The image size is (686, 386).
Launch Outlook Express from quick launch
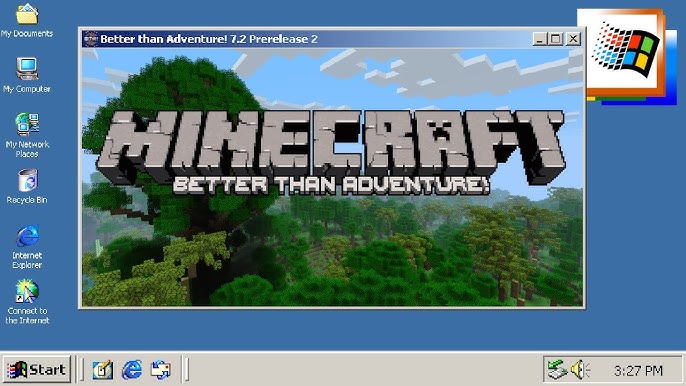pyautogui.click(x=161, y=370)
